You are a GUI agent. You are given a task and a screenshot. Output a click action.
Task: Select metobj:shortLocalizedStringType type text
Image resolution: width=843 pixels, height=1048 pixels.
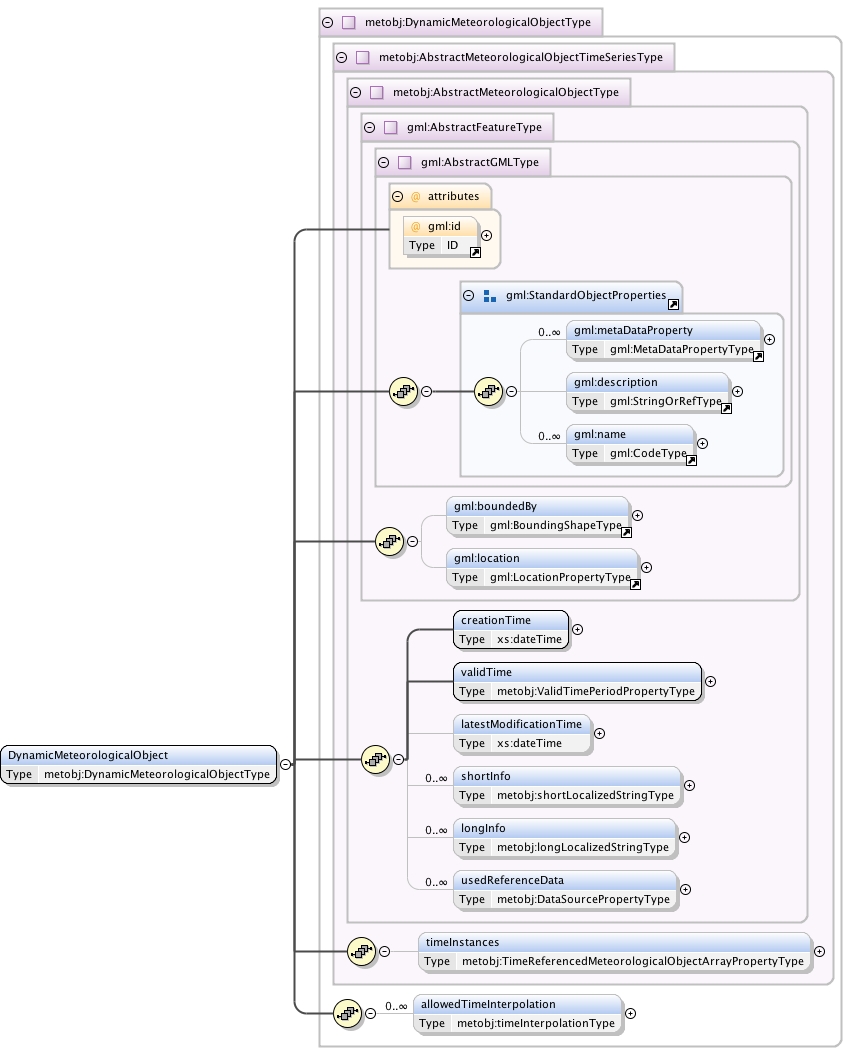click(x=585, y=795)
